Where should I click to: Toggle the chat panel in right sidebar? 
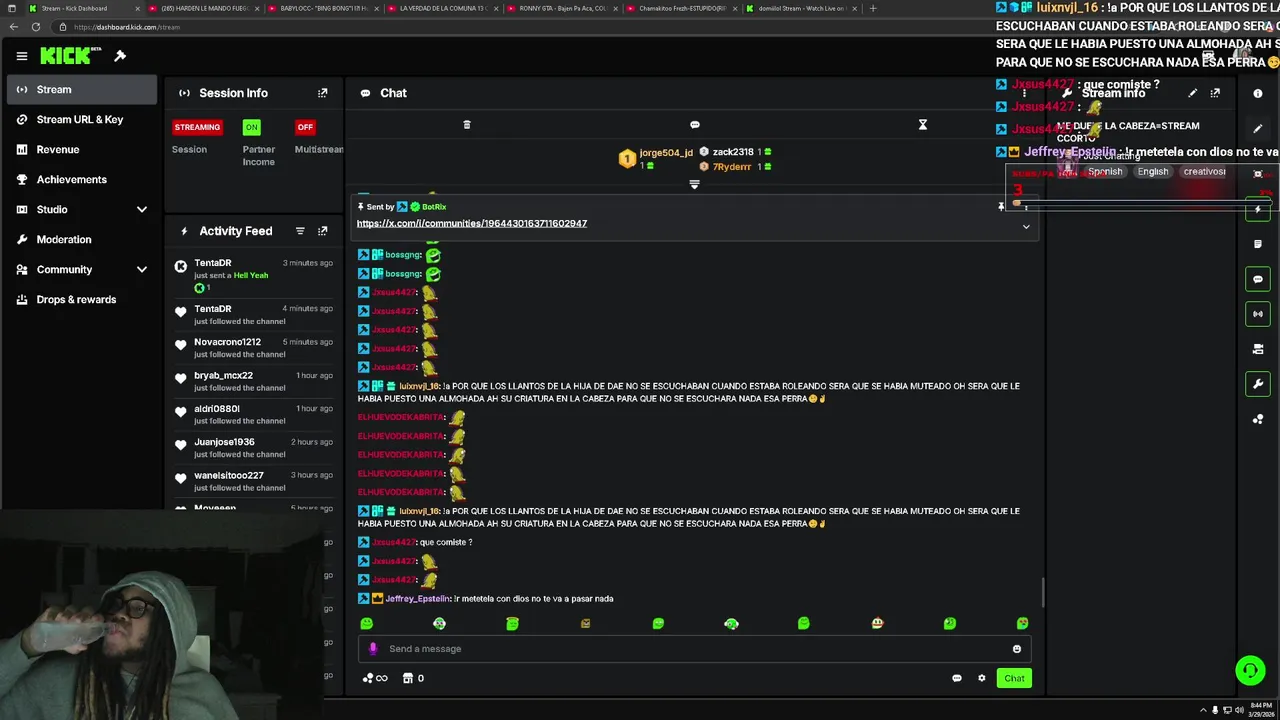(x=1258, y=279)
